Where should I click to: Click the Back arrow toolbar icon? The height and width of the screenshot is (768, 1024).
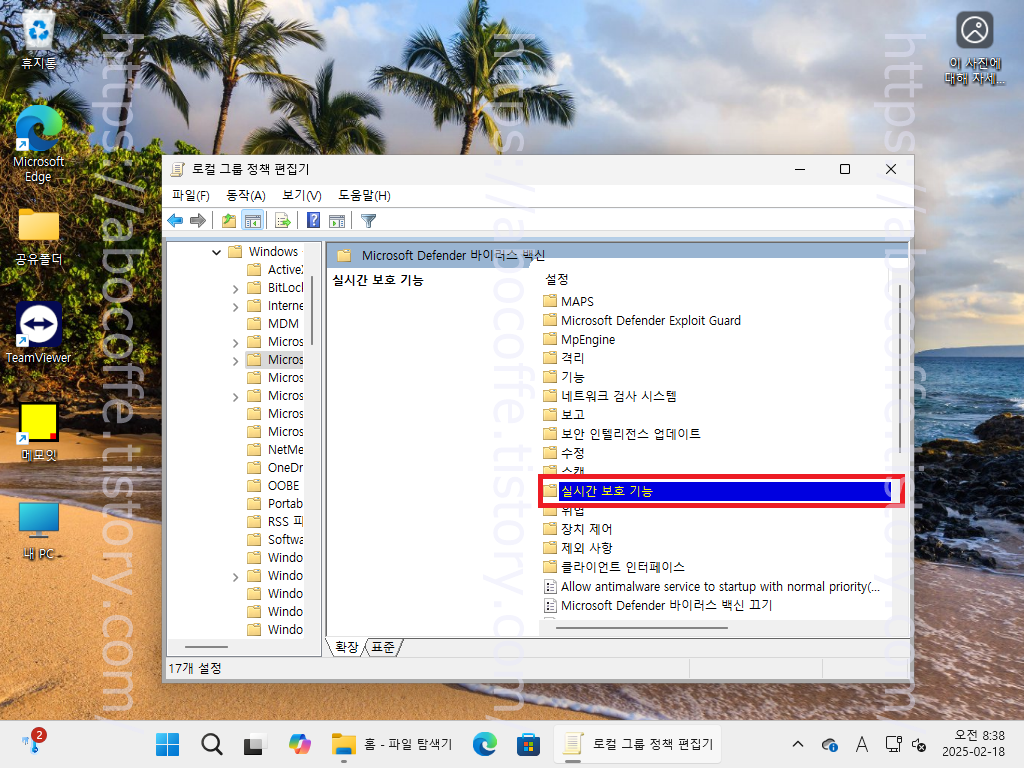click(175, 221)
